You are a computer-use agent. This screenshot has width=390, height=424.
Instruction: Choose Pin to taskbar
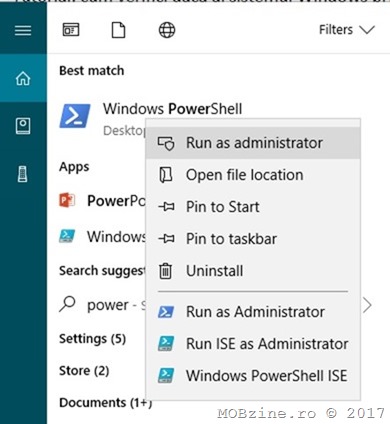[x=253, y=239]
